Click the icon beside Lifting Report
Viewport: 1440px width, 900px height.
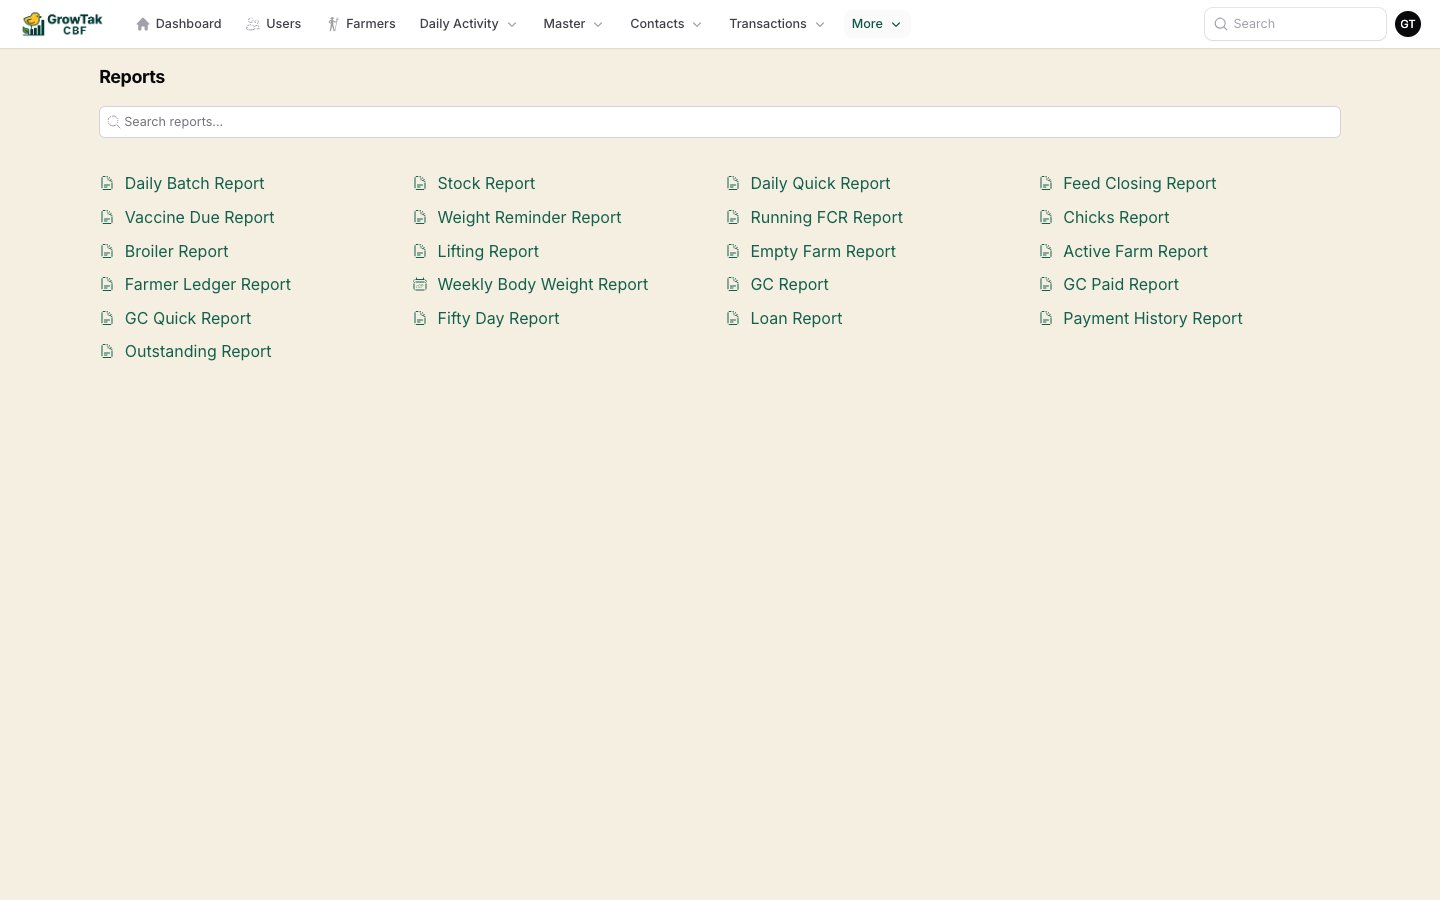(420, 252)
